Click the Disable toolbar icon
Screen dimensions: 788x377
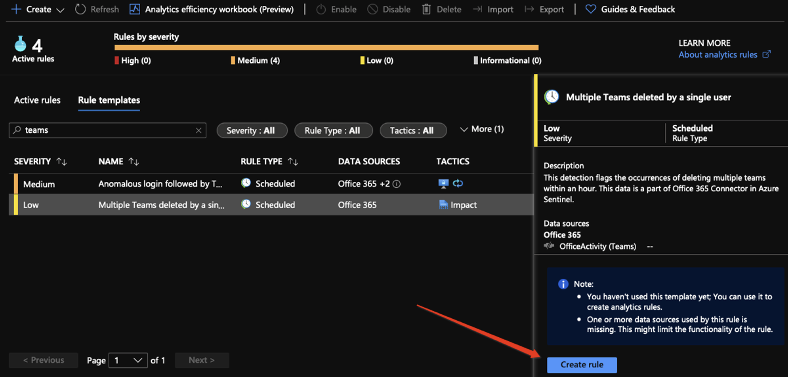[x=372, y=10]
